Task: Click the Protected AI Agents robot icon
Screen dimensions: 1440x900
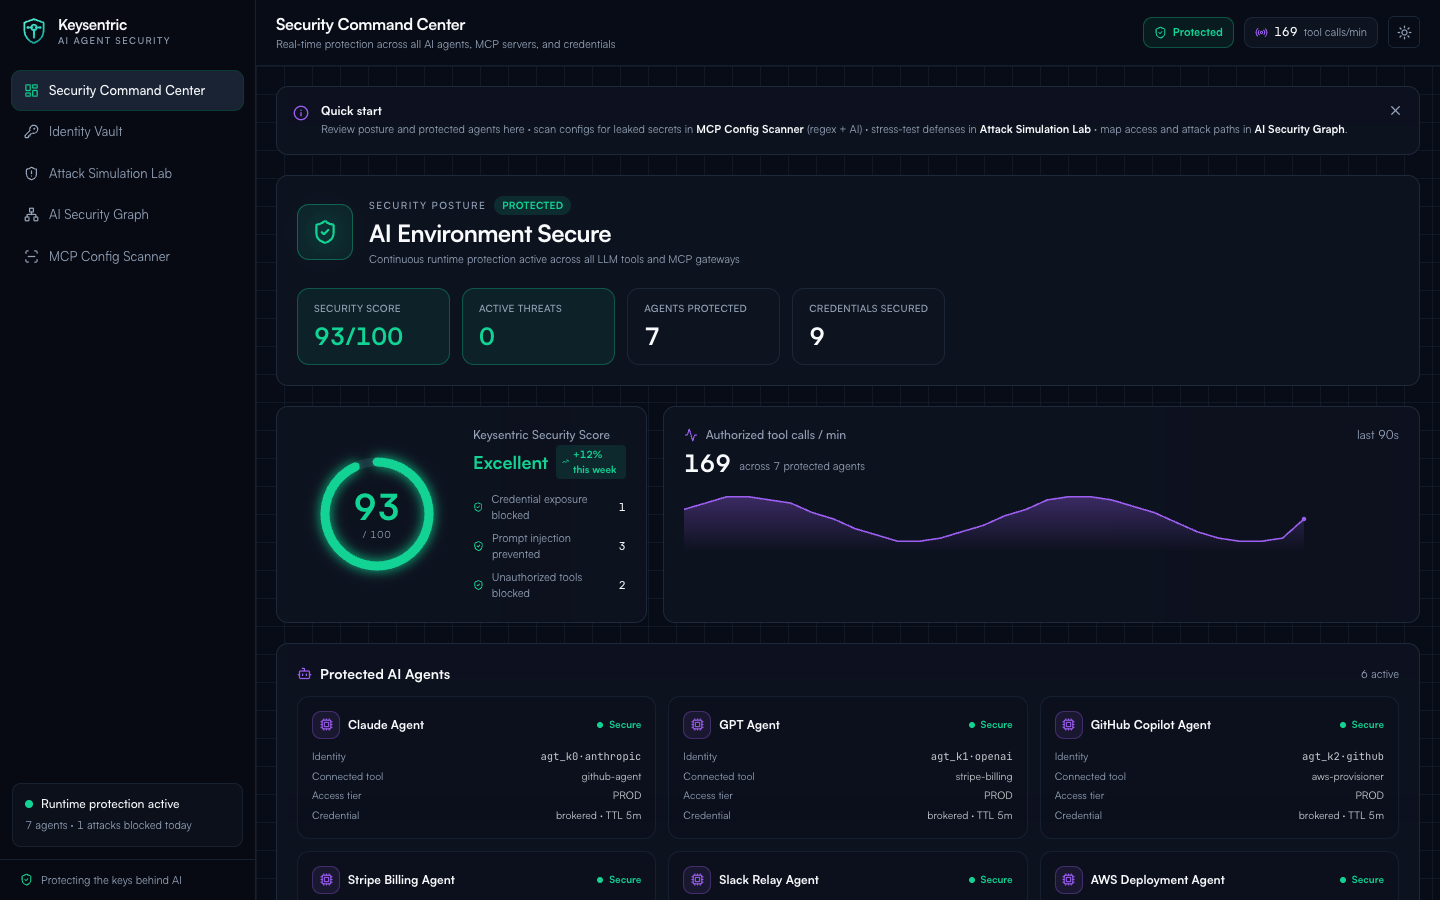Action: point(304,674)
